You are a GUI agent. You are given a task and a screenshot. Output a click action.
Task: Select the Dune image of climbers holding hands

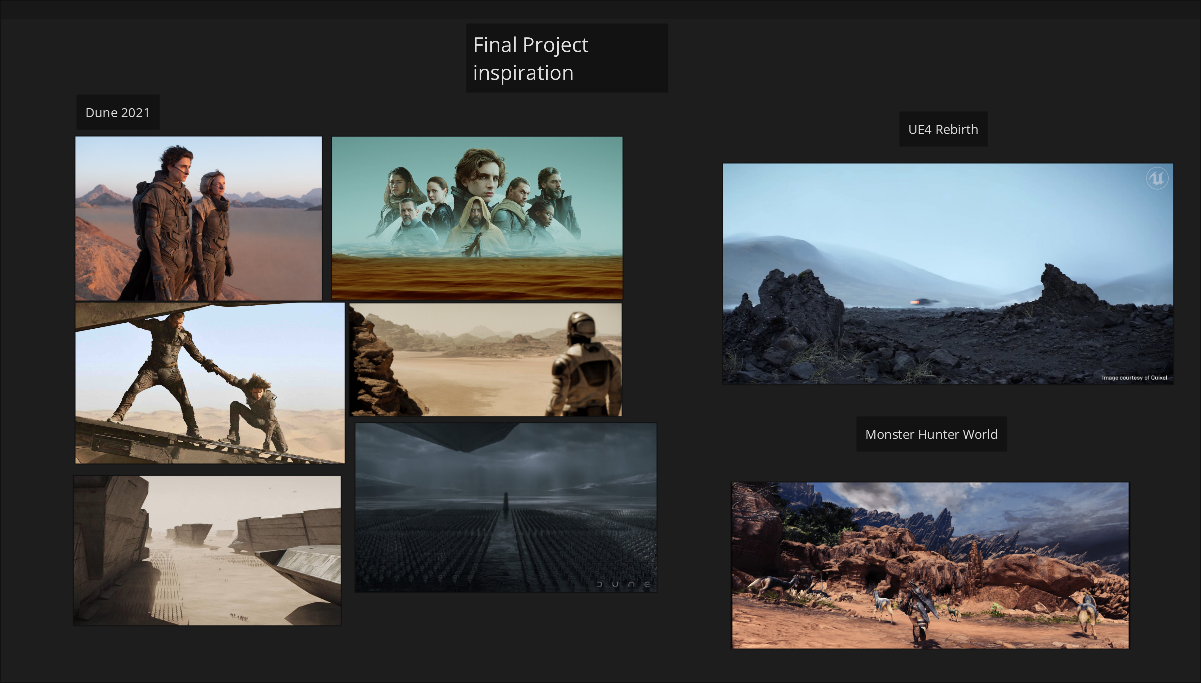[x=210, y=383]
